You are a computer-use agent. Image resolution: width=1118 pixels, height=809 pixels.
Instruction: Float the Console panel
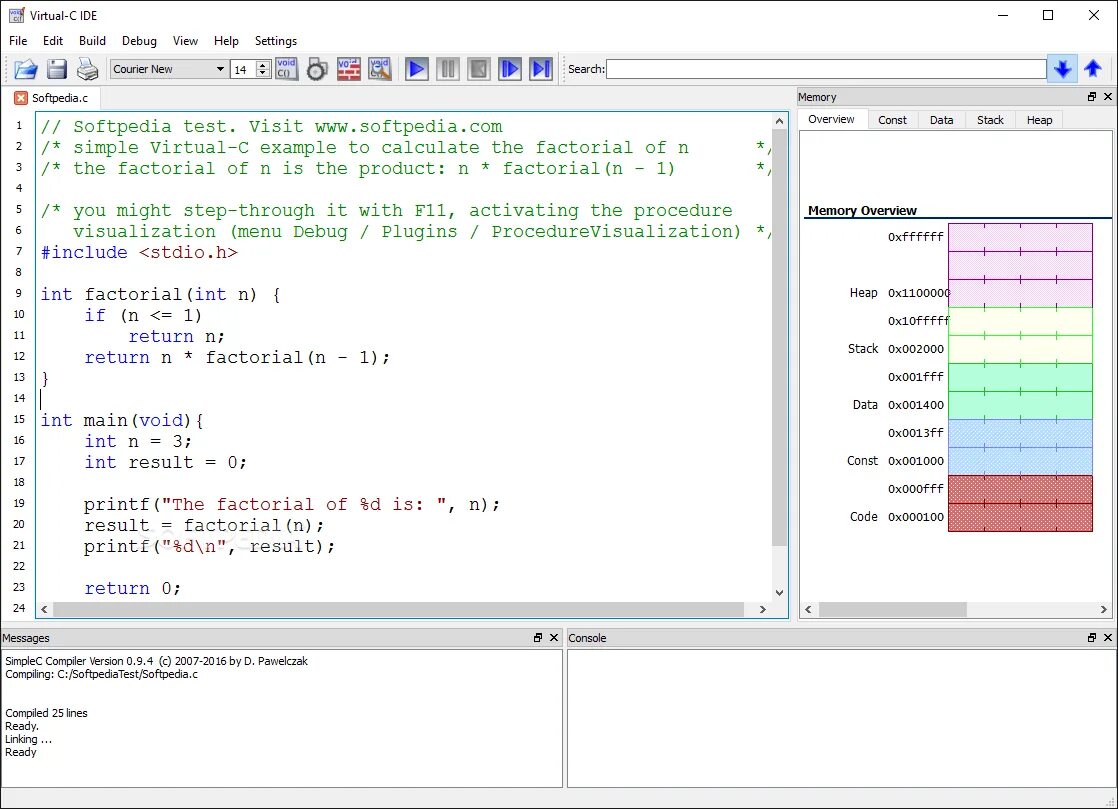pyautogui.click(x=1092, y=638)
